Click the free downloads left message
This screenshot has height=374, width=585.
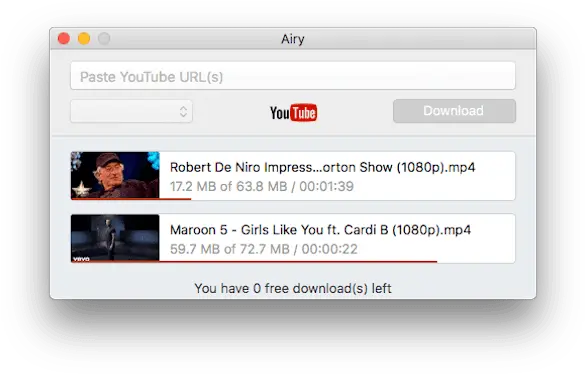(x=293, y=289)
